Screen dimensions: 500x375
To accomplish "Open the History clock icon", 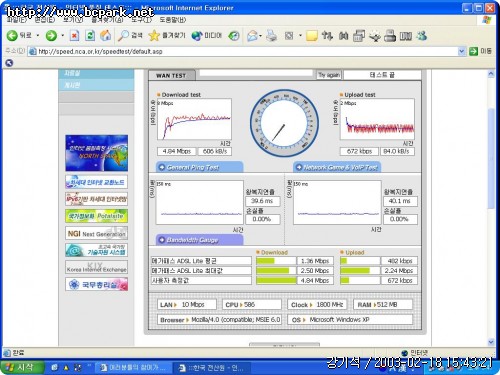I will coord(234,36).
